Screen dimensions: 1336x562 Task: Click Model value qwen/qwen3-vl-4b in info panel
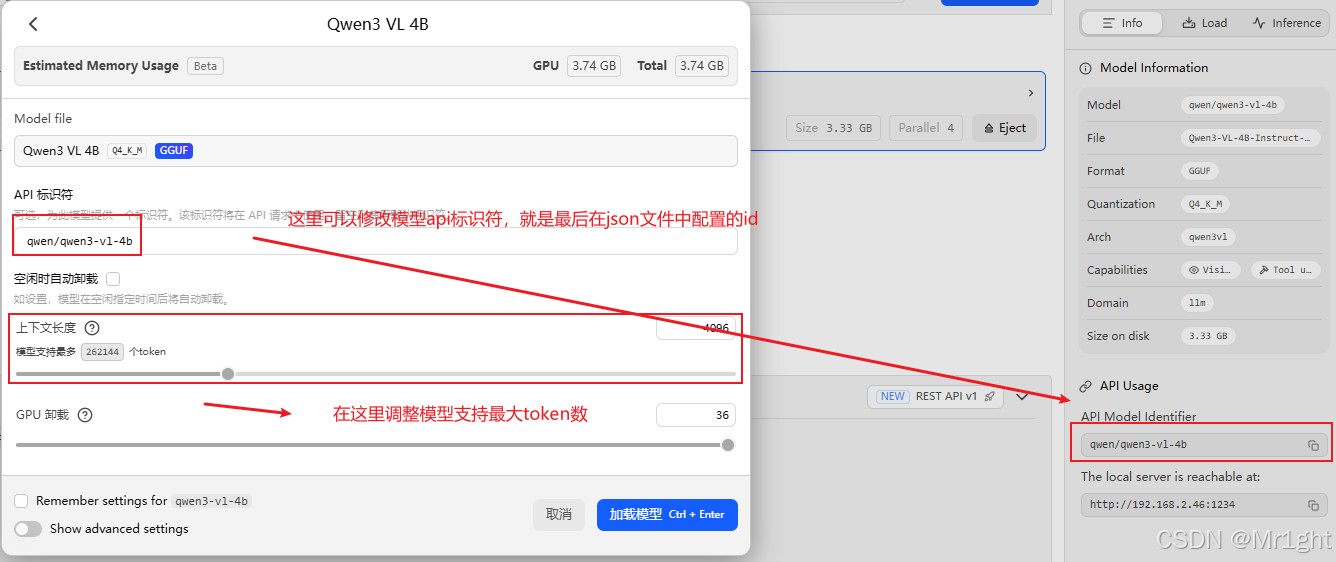[1233, 105]
